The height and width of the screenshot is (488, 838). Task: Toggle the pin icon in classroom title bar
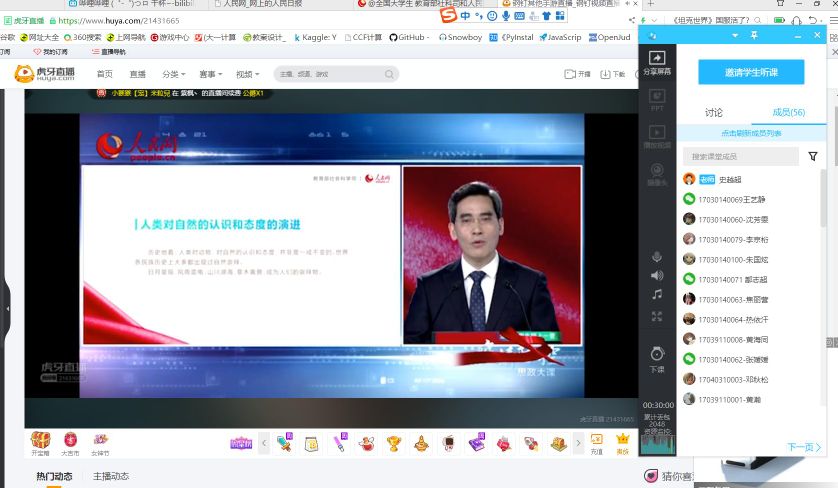point(754,36)
